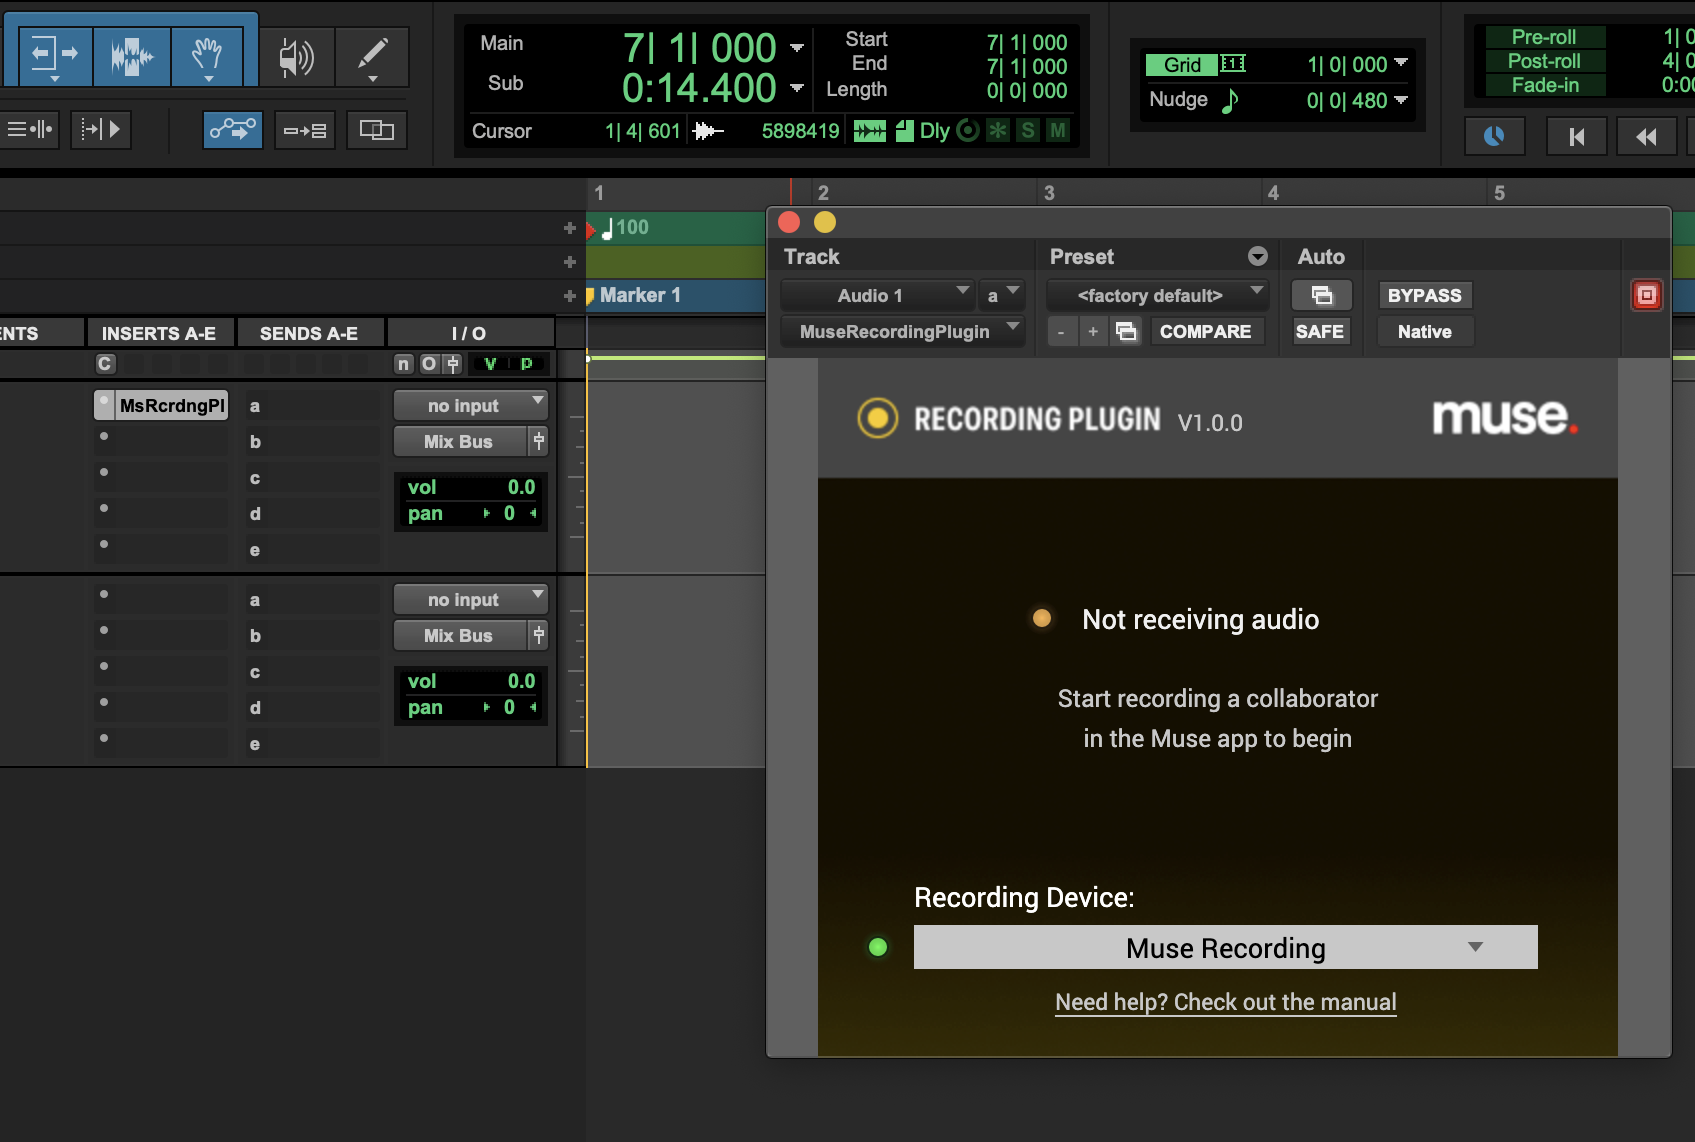Image resolution: width=1695 pixels, height=1142 pixels.
Task: Click the SENDS A-E column header
Action: click(x=309, y=333)
